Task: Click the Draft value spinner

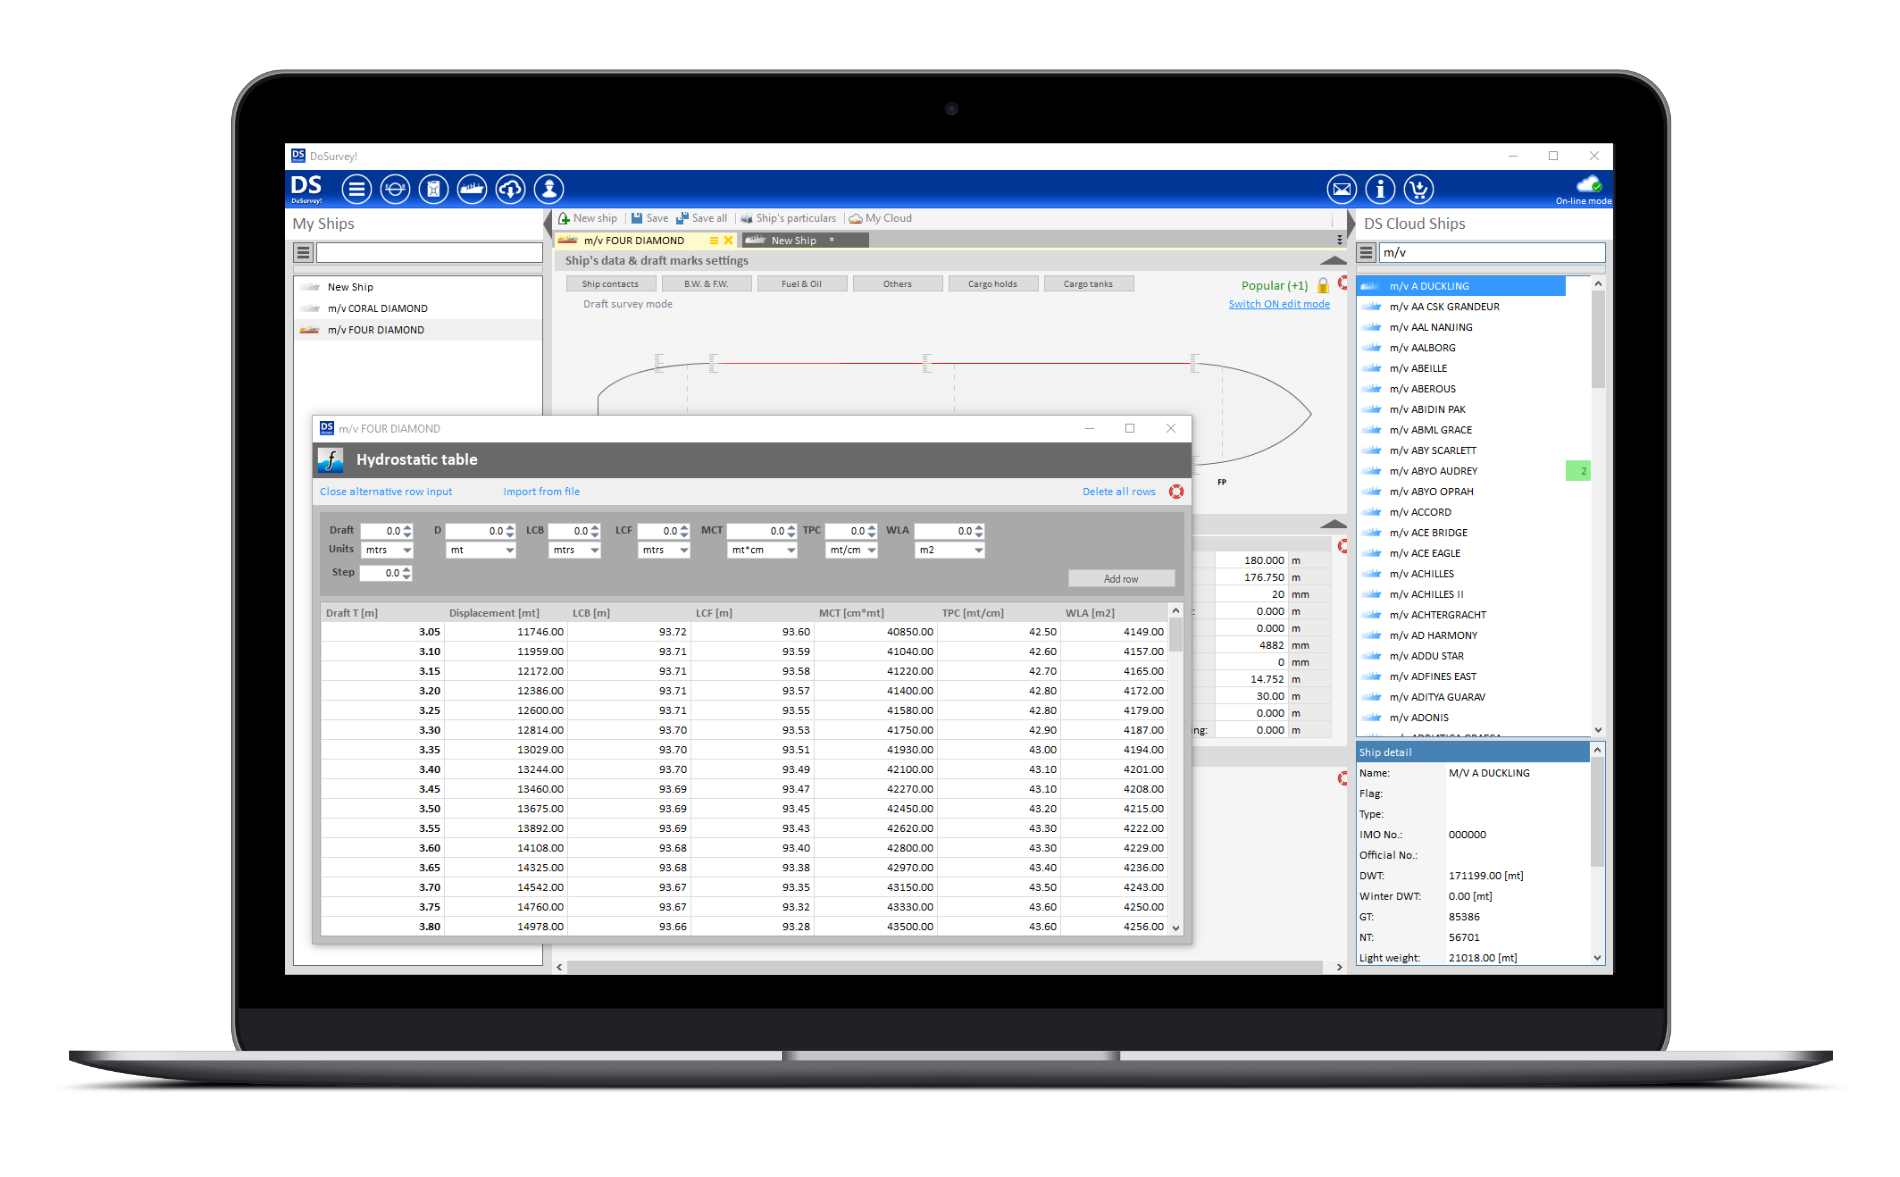Action: [407, 531]
